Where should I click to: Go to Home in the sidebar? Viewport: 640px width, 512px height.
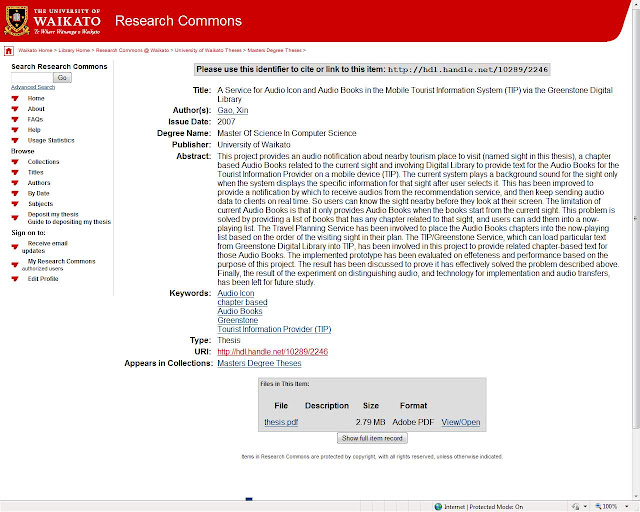point(36,98)
